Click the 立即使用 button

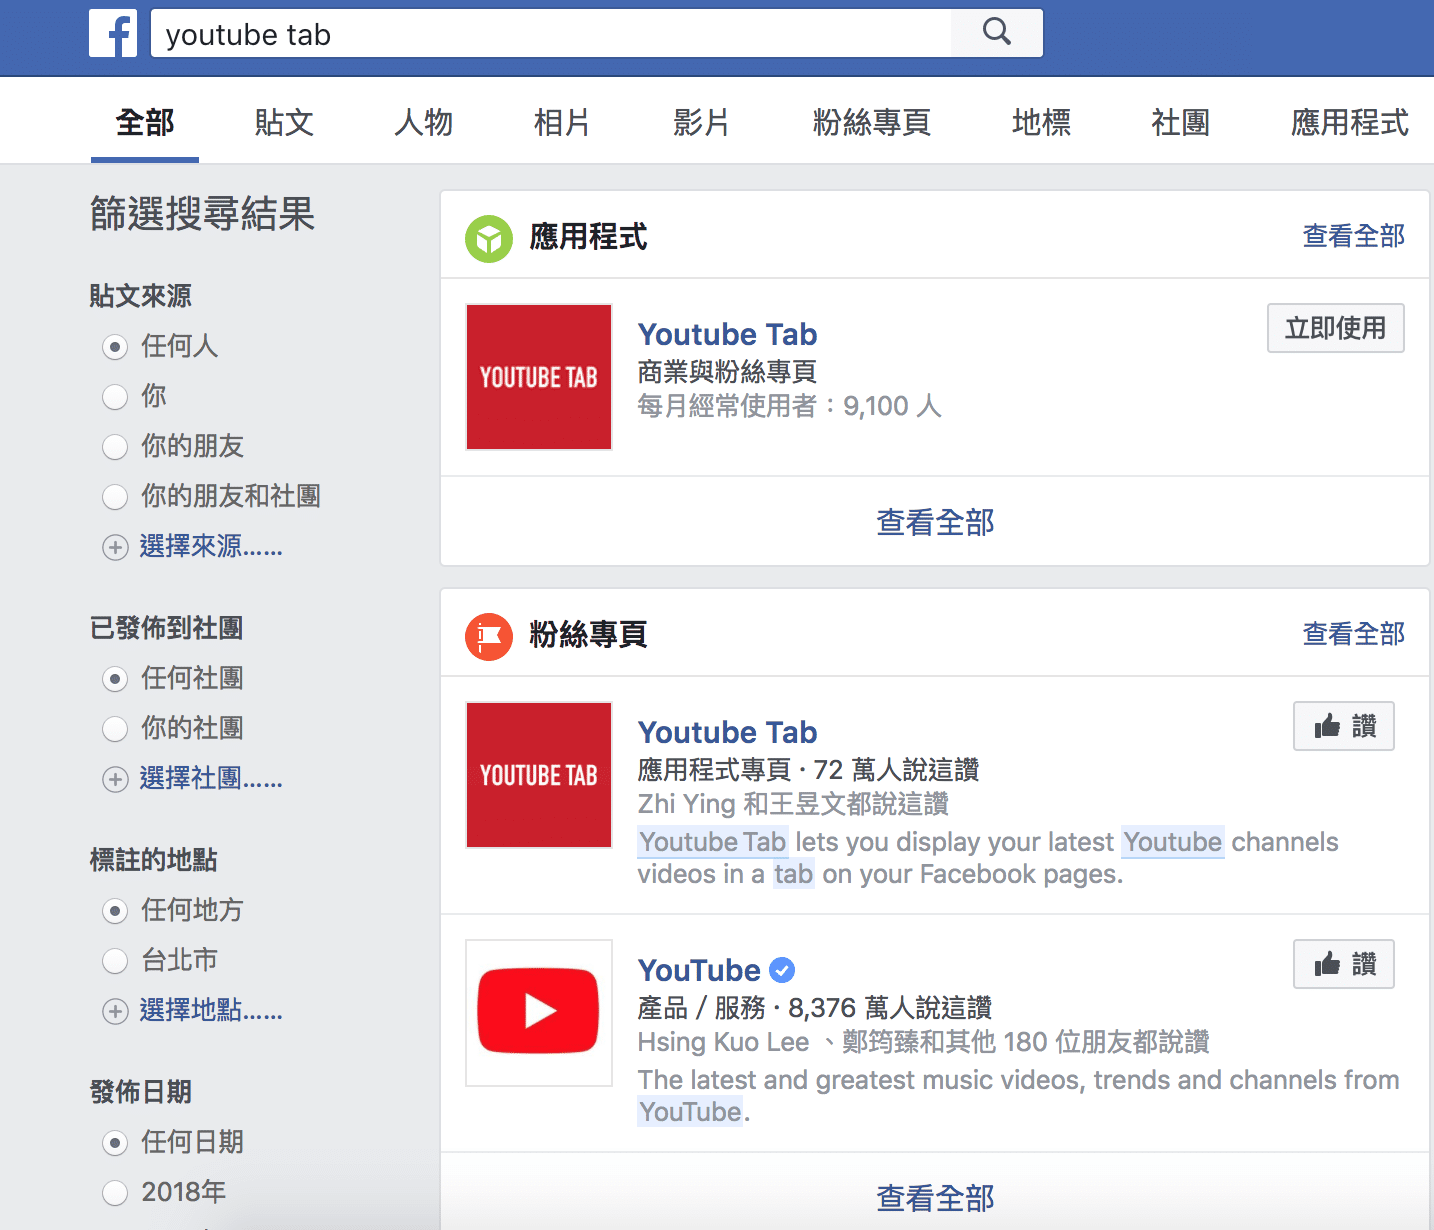click(1336, 328)
